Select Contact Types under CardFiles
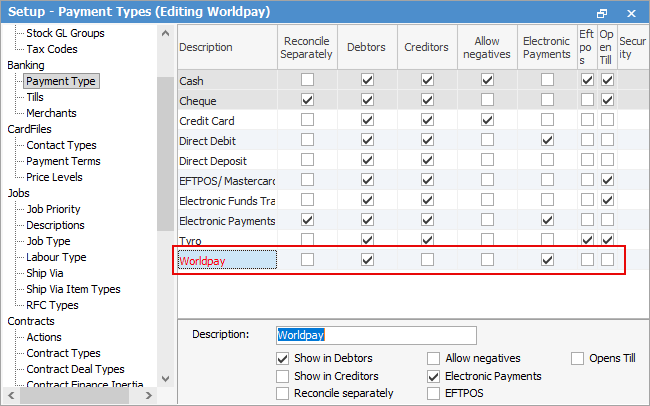 [x=61, y=145]
